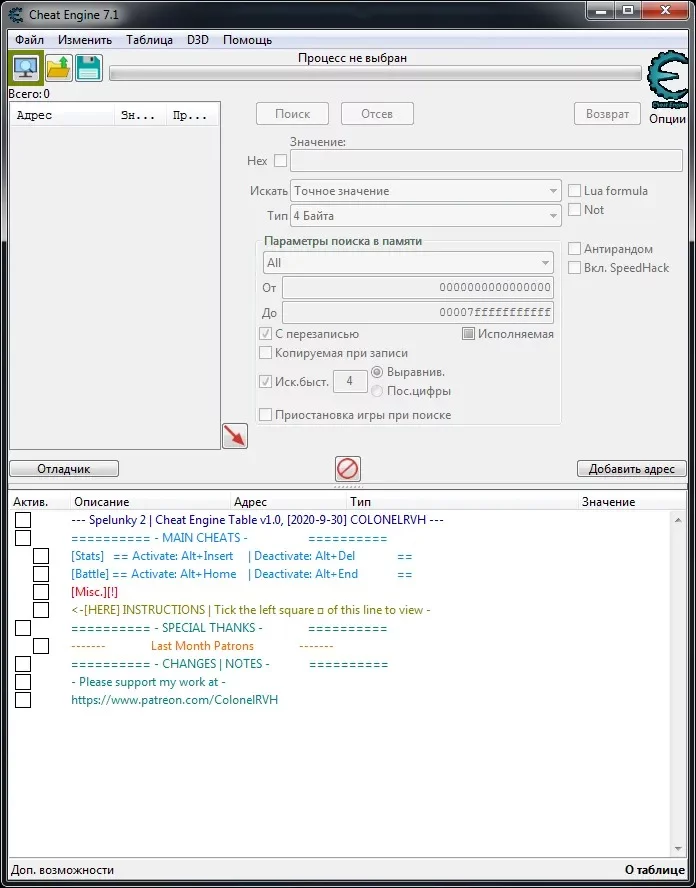696x888 pixels.
Task: Open Опции settings label
Action: coord(667,119)
